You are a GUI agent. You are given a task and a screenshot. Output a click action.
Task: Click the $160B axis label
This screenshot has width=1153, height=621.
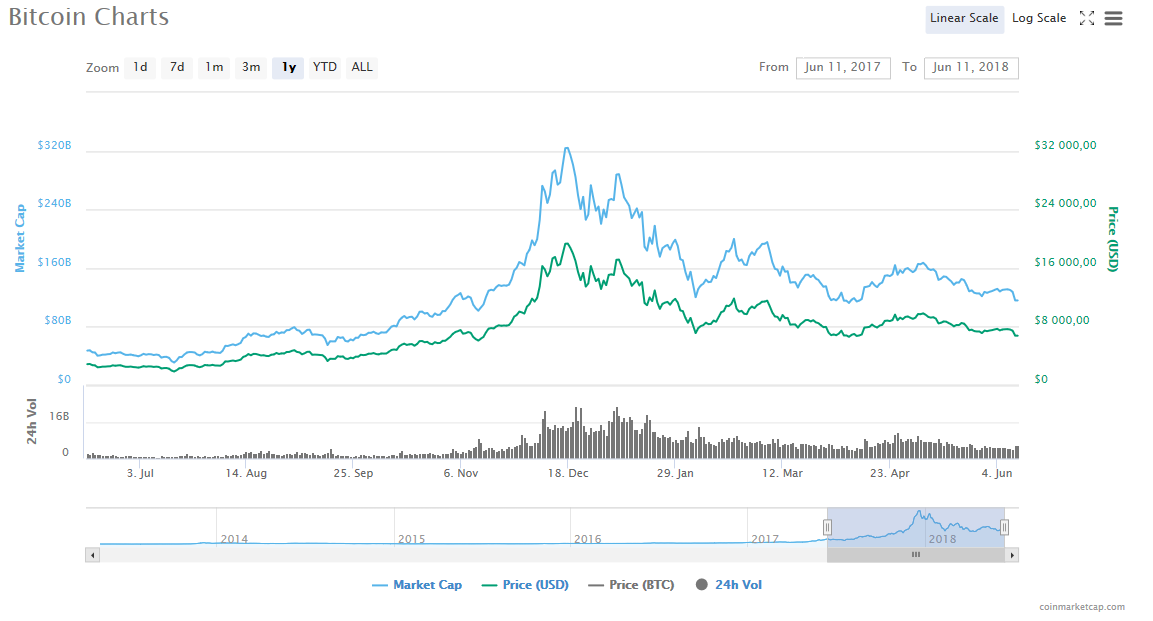click(54, 262)
